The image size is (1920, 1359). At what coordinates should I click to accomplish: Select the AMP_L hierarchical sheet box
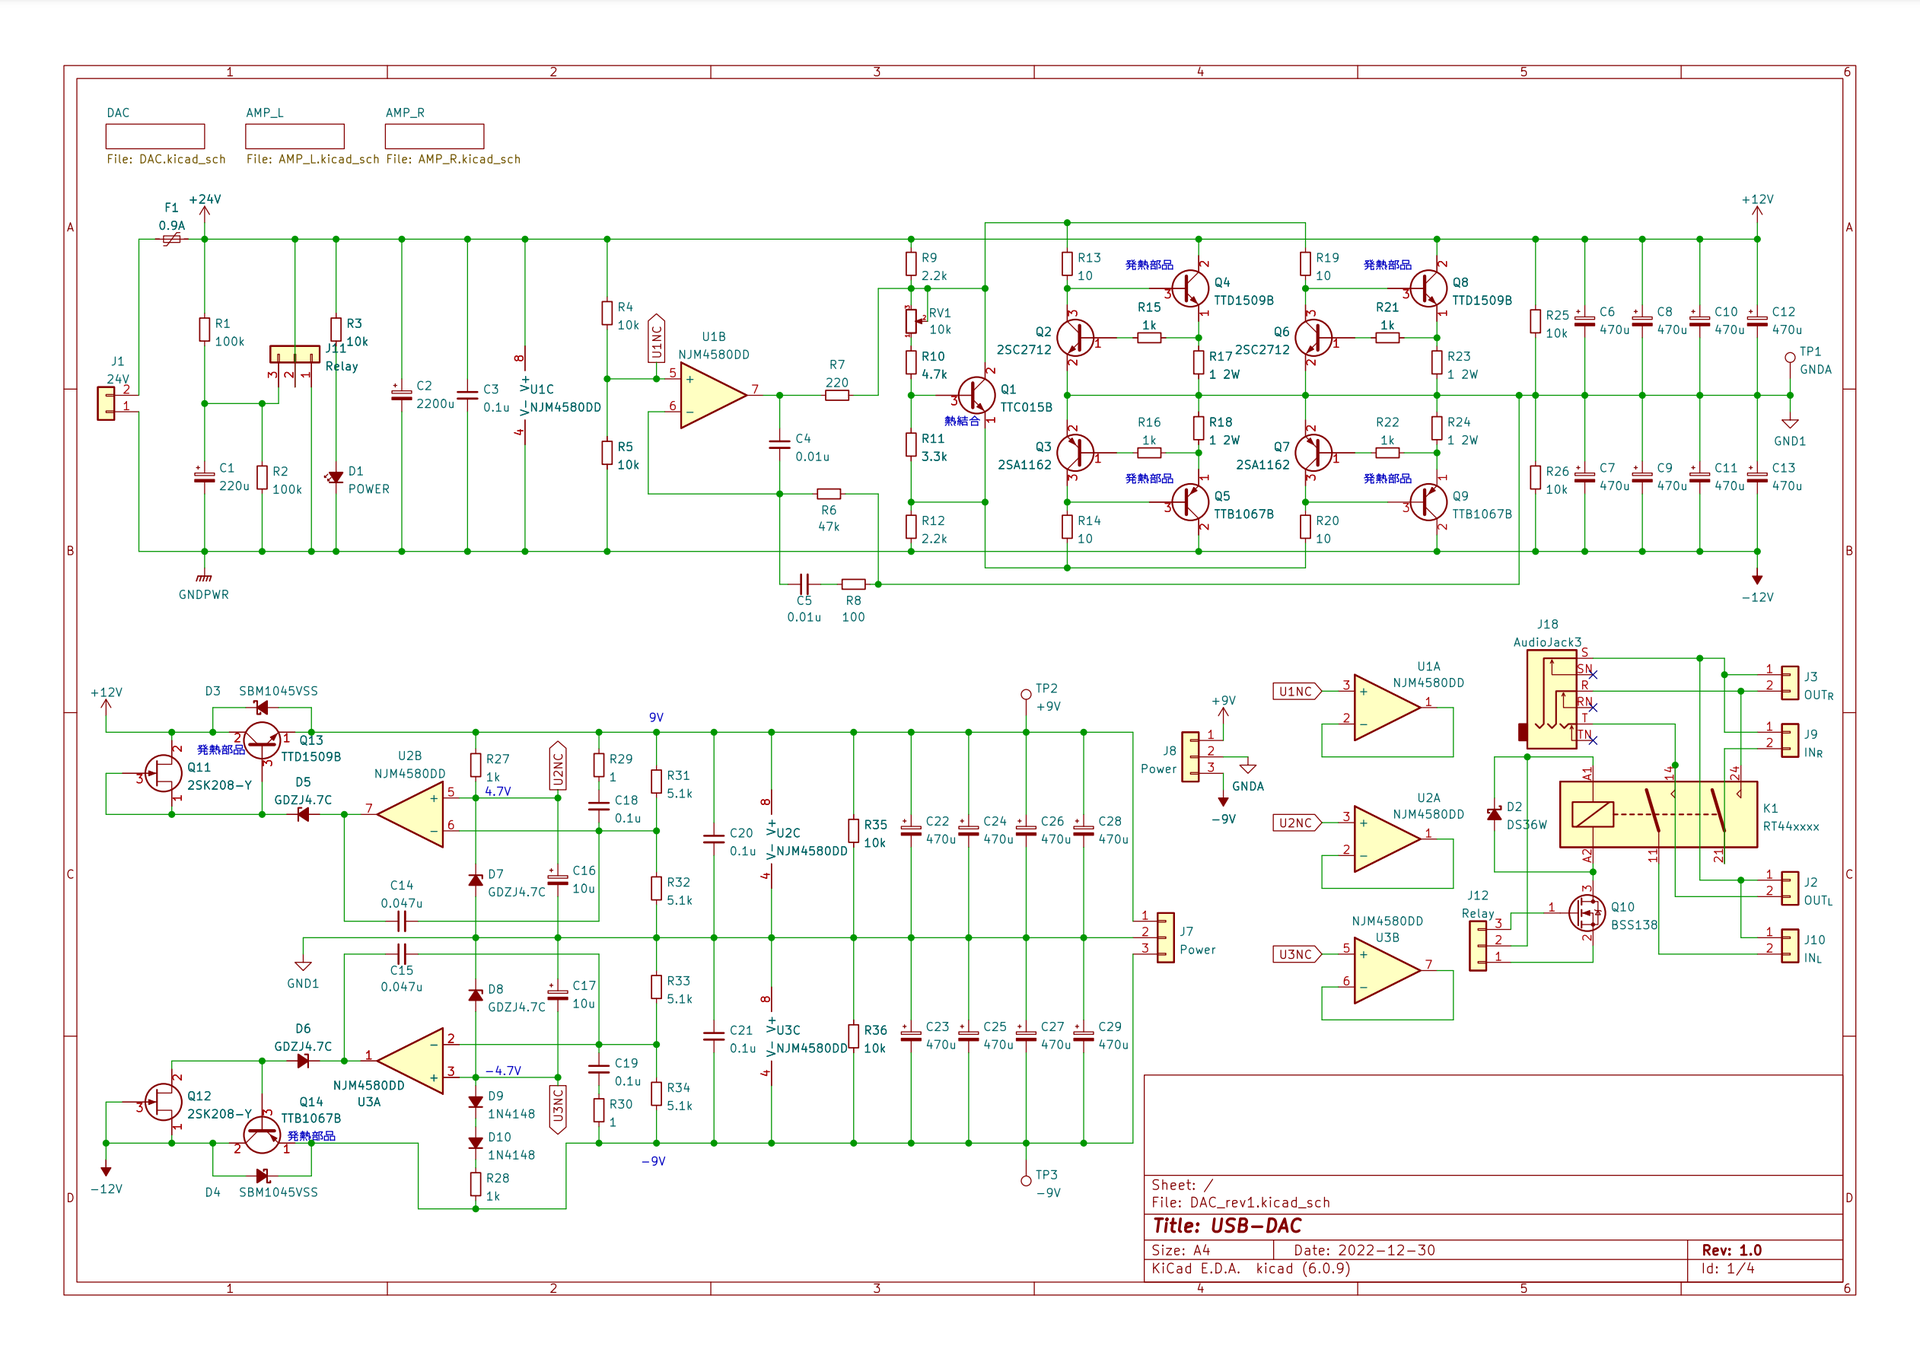click(x=295, y=136)
